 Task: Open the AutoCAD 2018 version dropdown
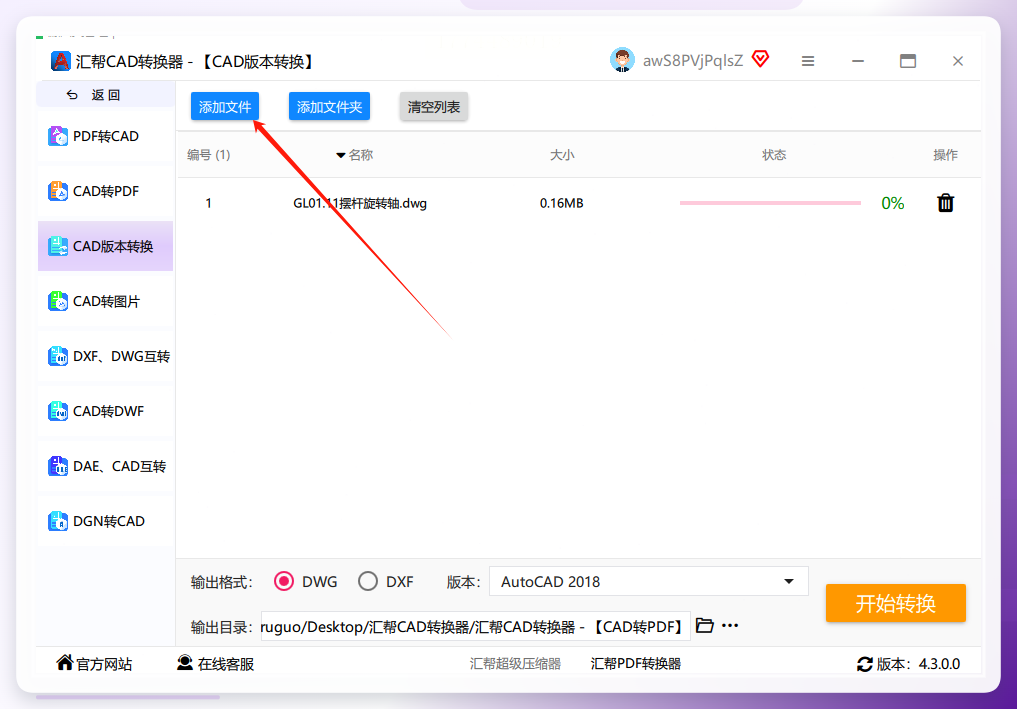tap(649, 581)
